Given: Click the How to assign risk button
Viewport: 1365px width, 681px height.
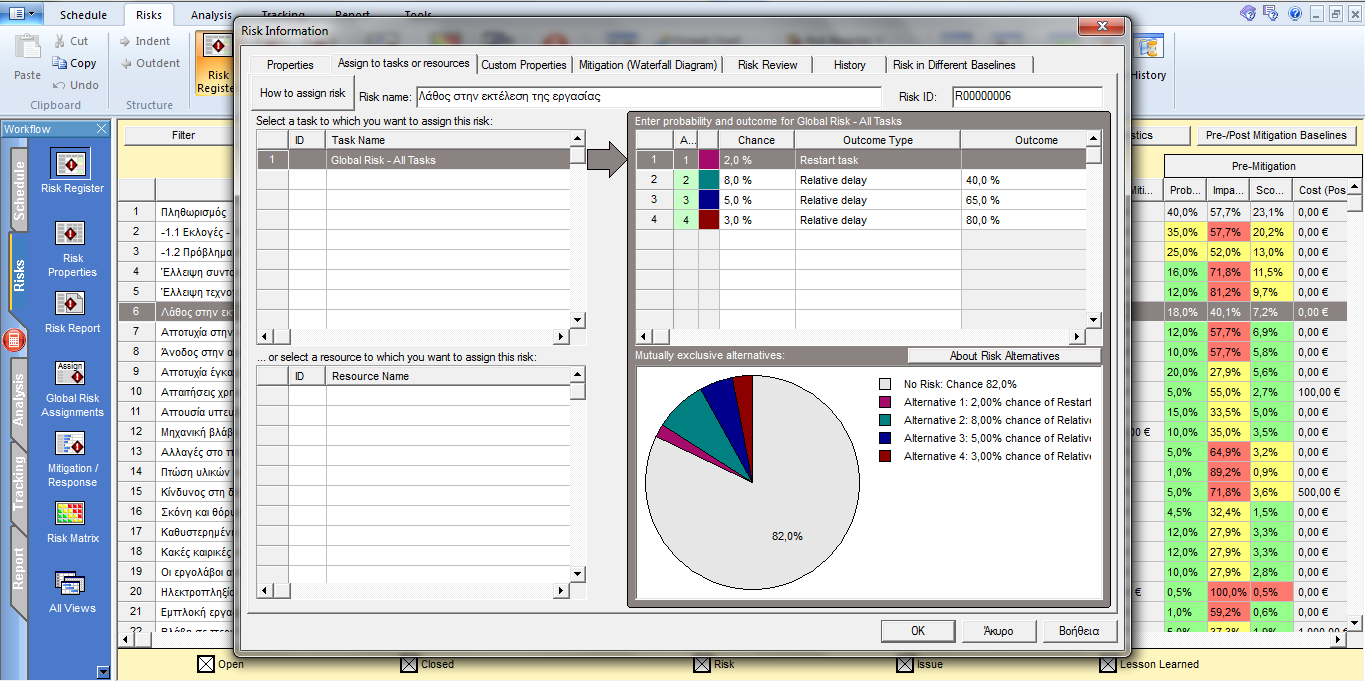Looking at the screenshot, I should coord(302,93).
